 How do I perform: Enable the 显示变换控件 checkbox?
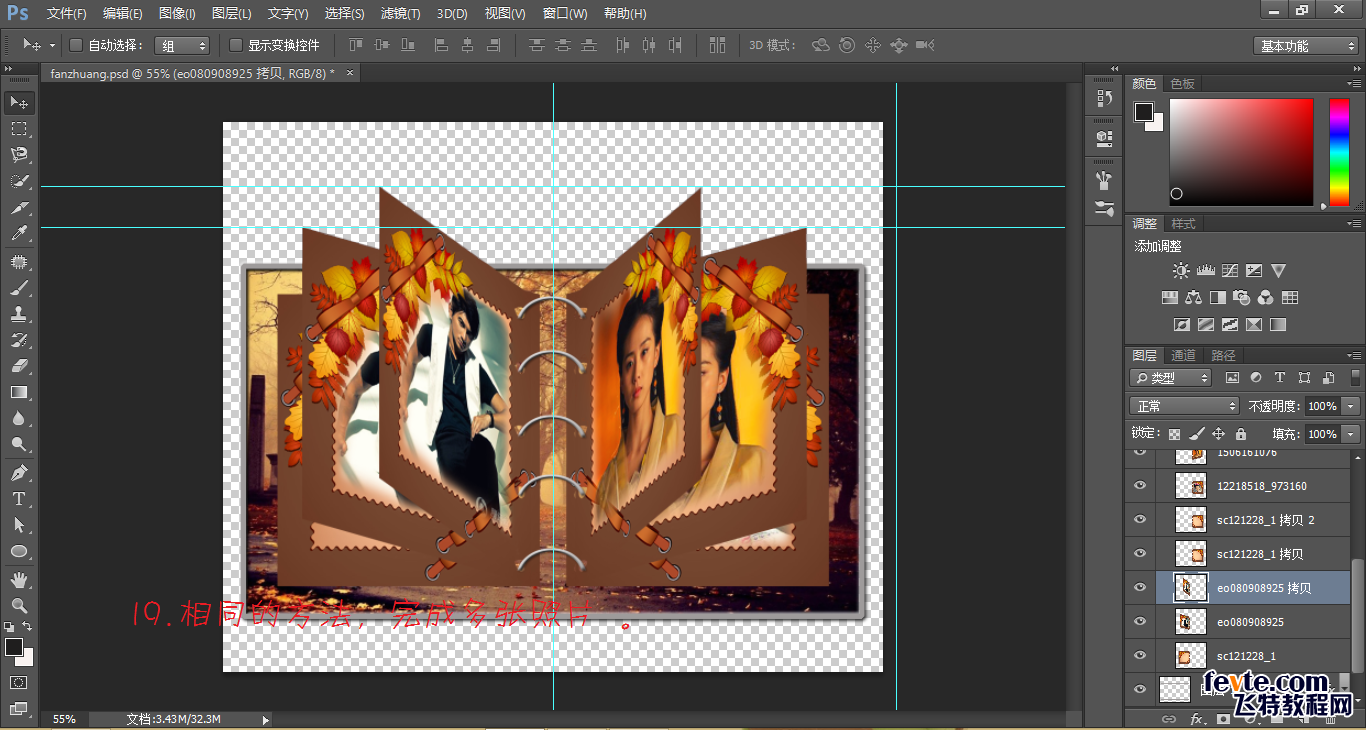click(x=236, y=45)
